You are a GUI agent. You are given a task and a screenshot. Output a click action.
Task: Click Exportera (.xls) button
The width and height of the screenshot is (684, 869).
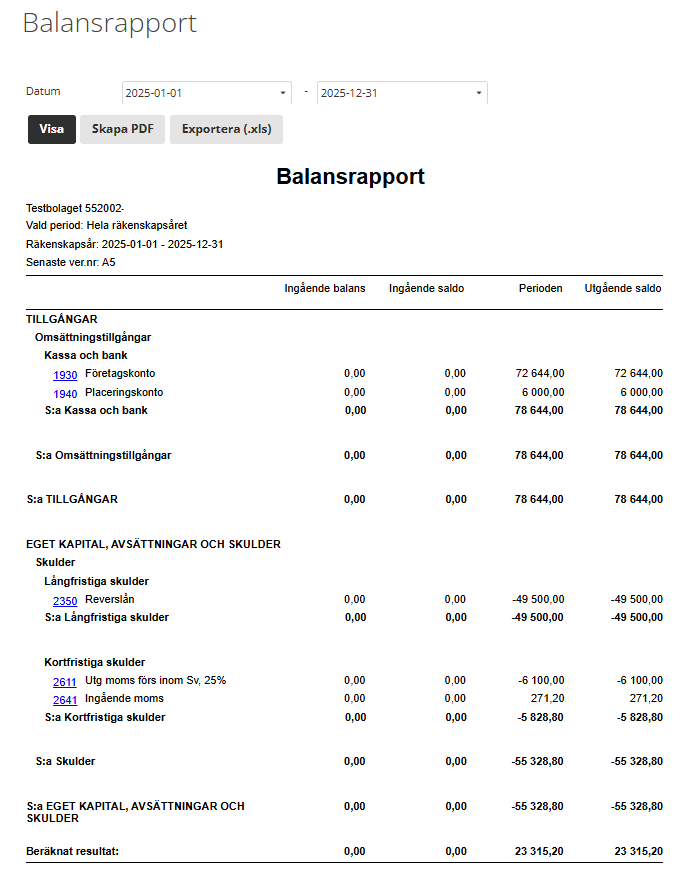[226, 129]
